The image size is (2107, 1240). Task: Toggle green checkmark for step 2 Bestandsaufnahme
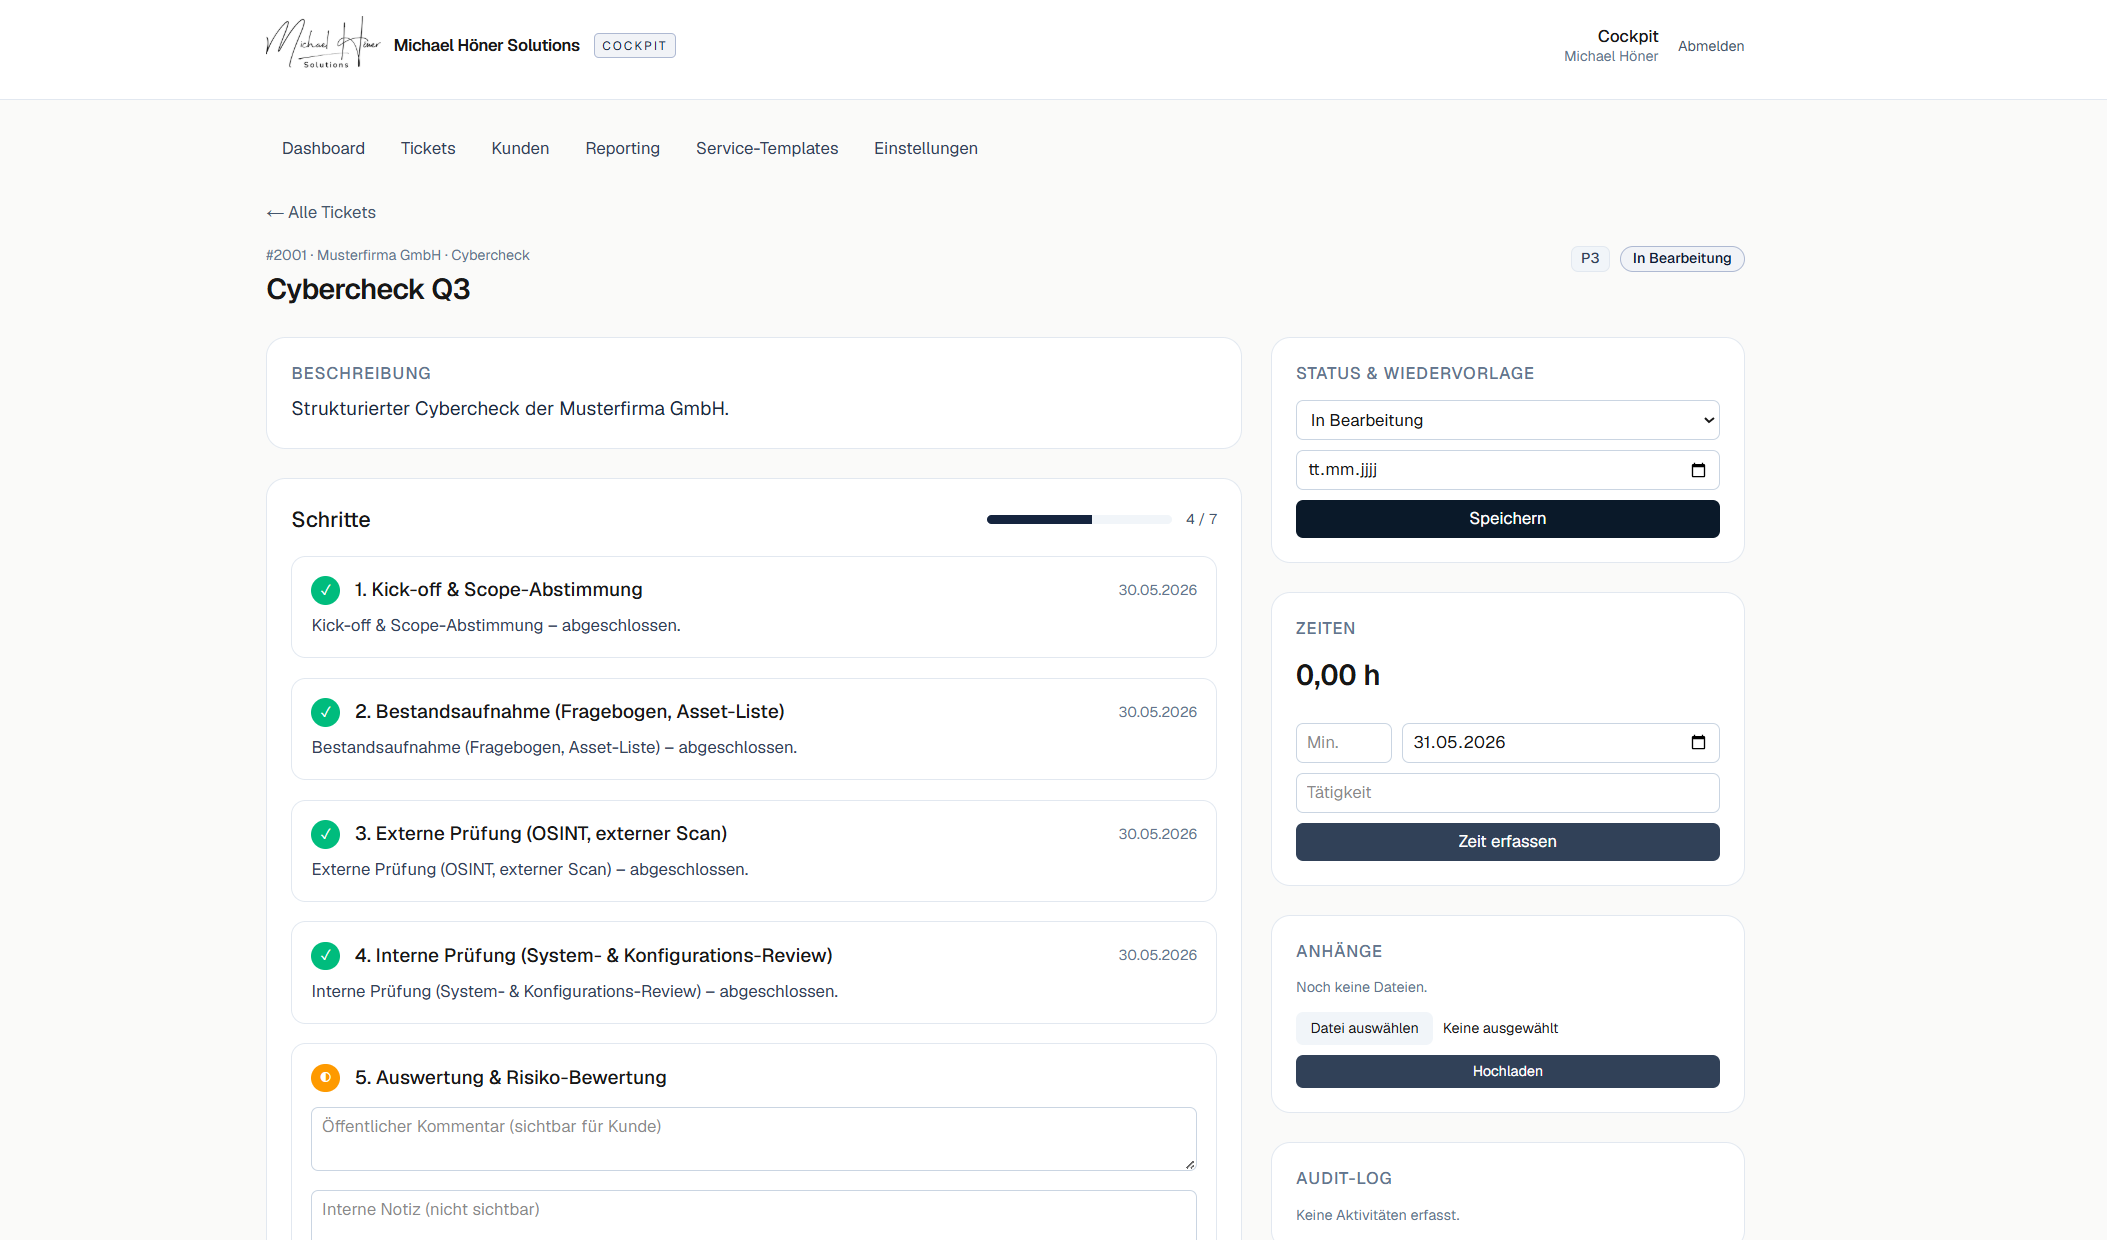pos(325,712)
